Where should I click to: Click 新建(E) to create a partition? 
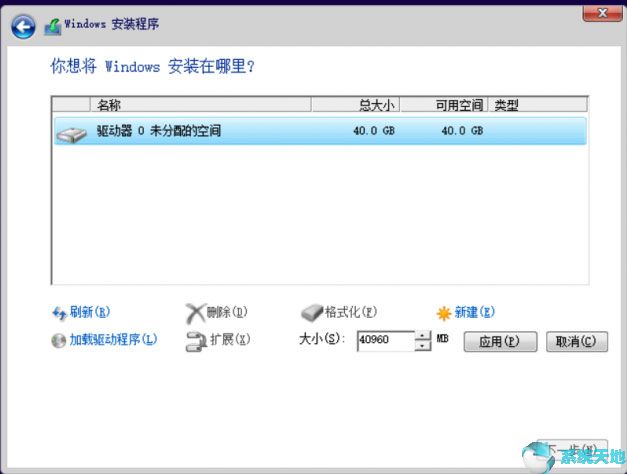(x=475, y=312)
